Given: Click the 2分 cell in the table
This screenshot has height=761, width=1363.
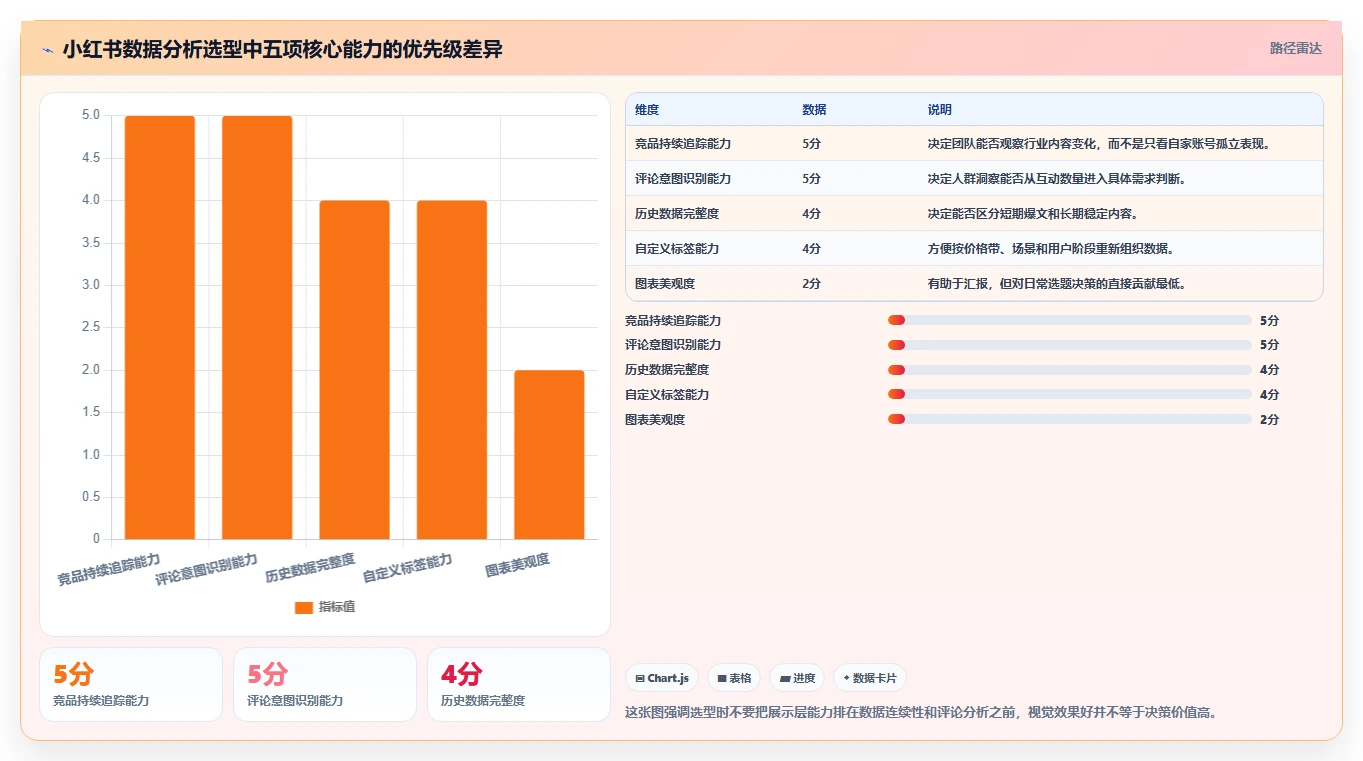Looking at the screenshot, I should click(811, 284).
